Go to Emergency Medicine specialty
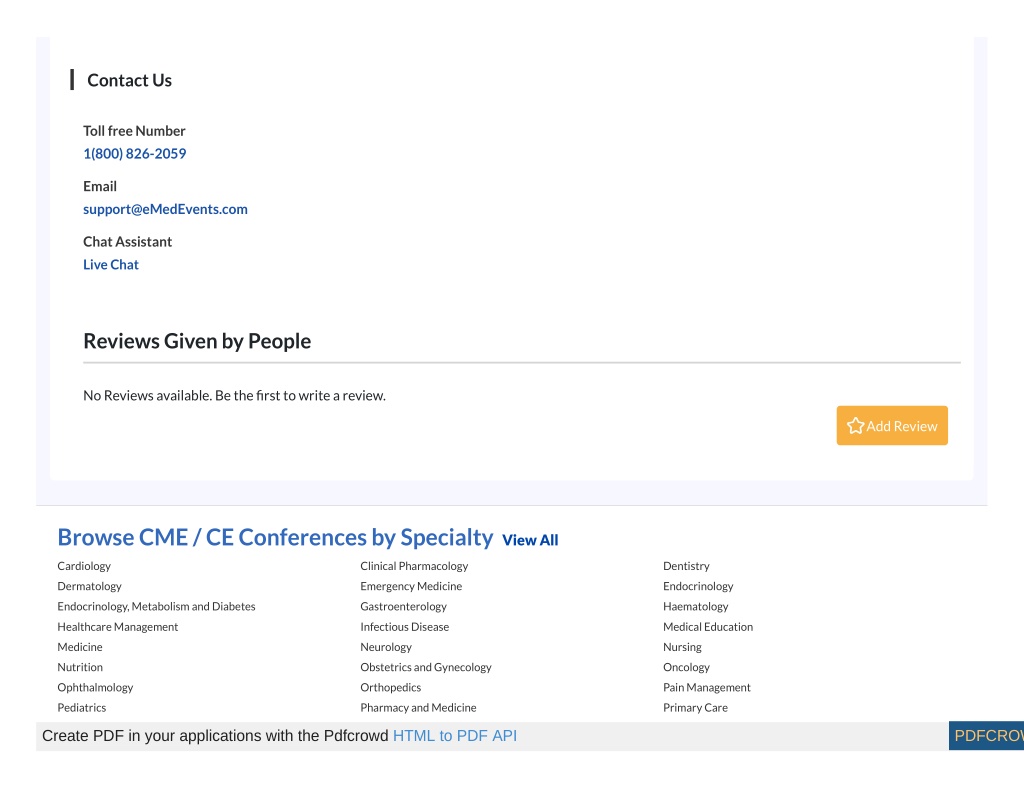 pos(411,587)
